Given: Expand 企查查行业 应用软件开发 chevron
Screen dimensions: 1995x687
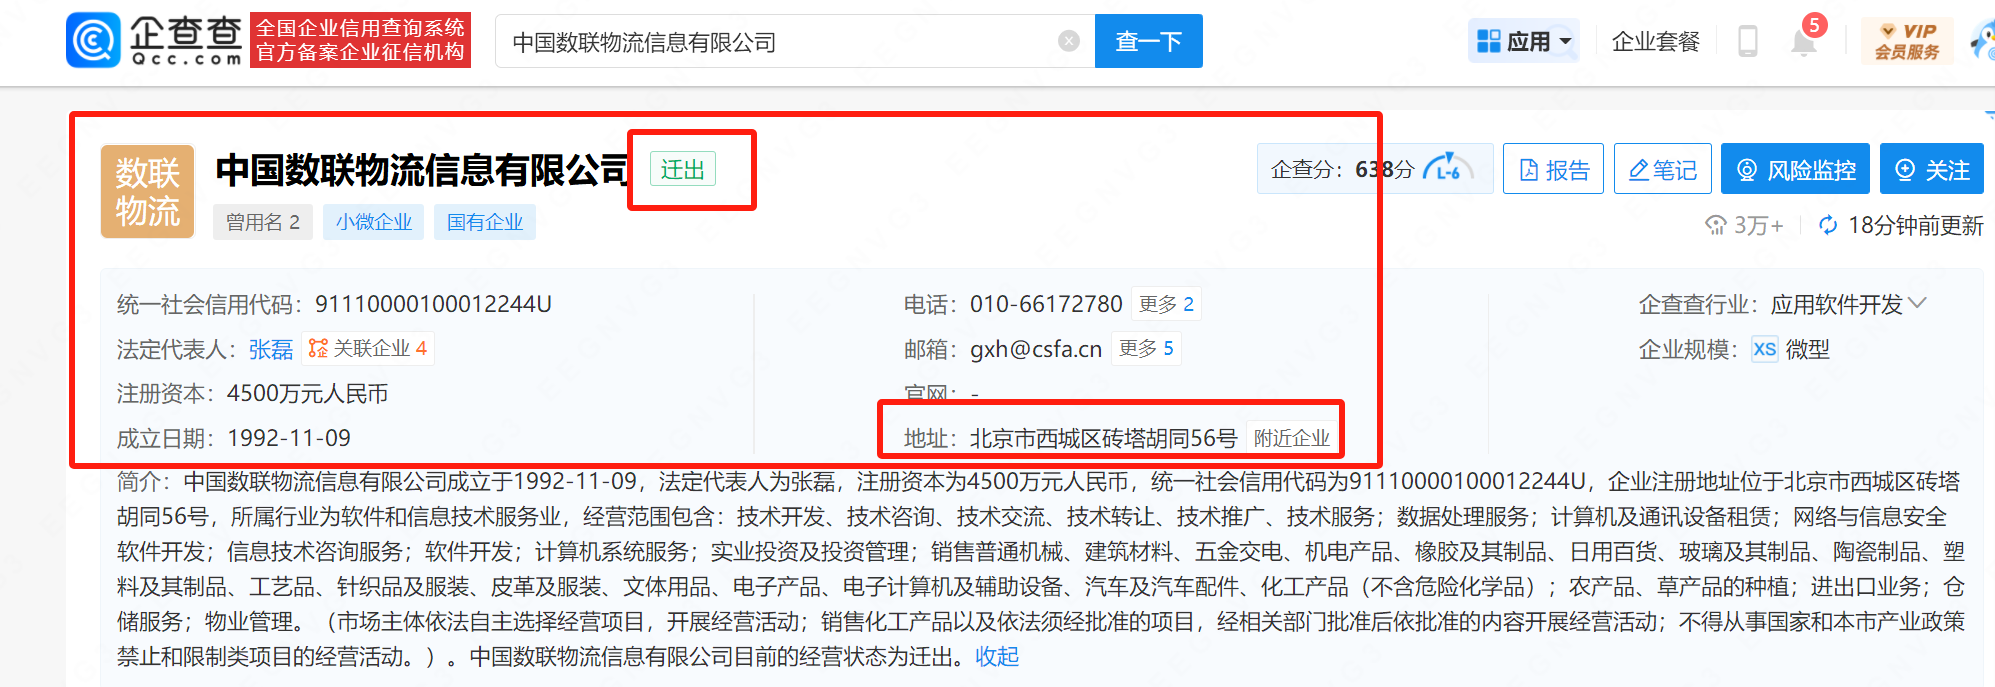Looking at the screenshot, I should 1917,303.
